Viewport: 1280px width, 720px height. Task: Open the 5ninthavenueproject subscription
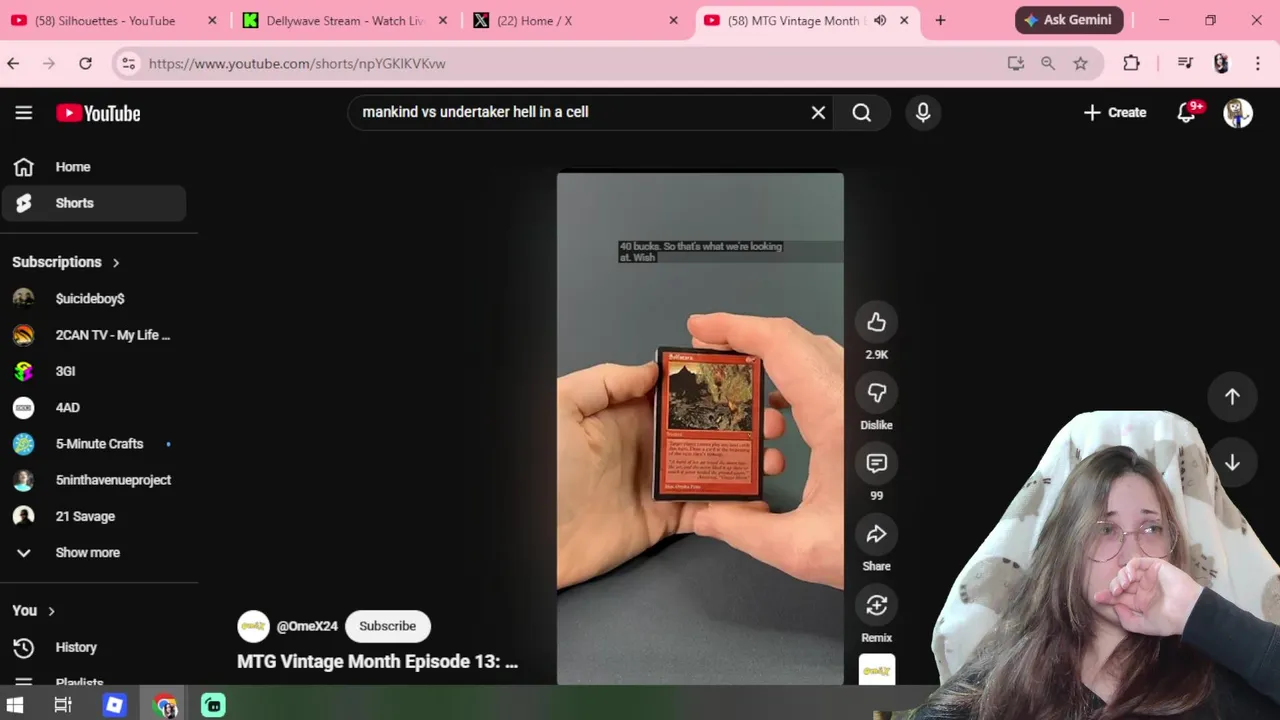click(93, 480)
